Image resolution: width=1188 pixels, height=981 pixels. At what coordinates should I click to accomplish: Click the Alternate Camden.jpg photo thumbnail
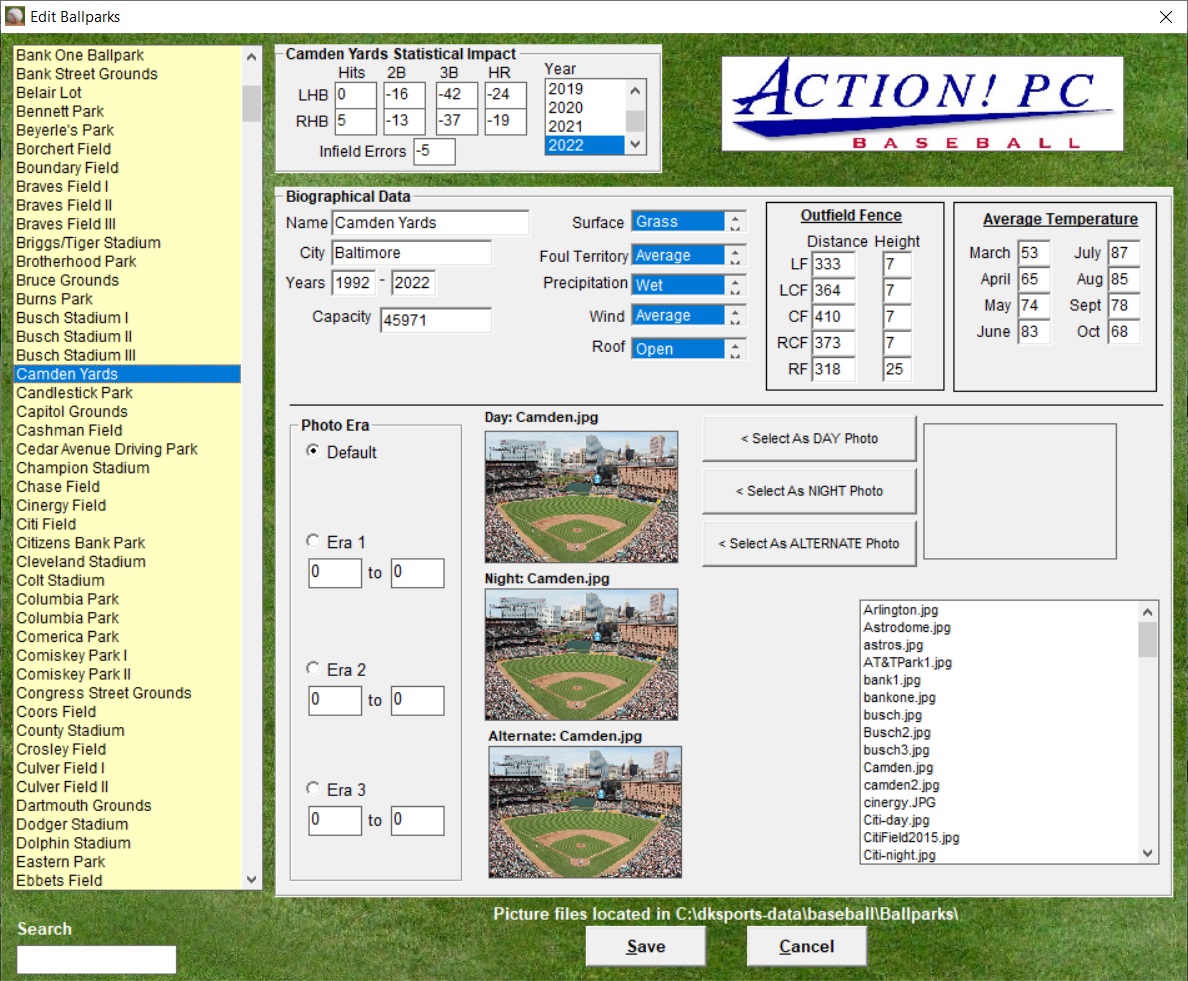(x=585, y=811)
